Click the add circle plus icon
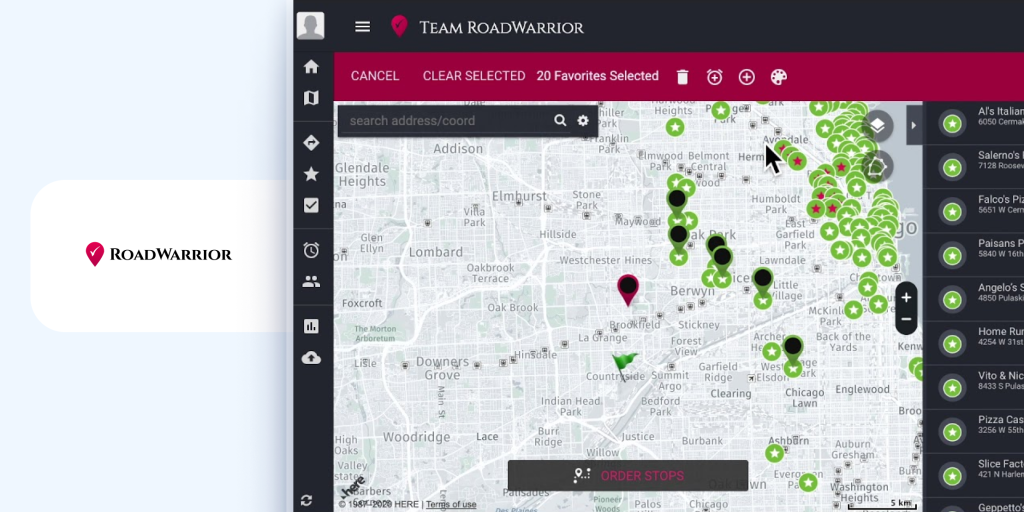This screenshot has height=512, width=1024. [x=746, y=77]
